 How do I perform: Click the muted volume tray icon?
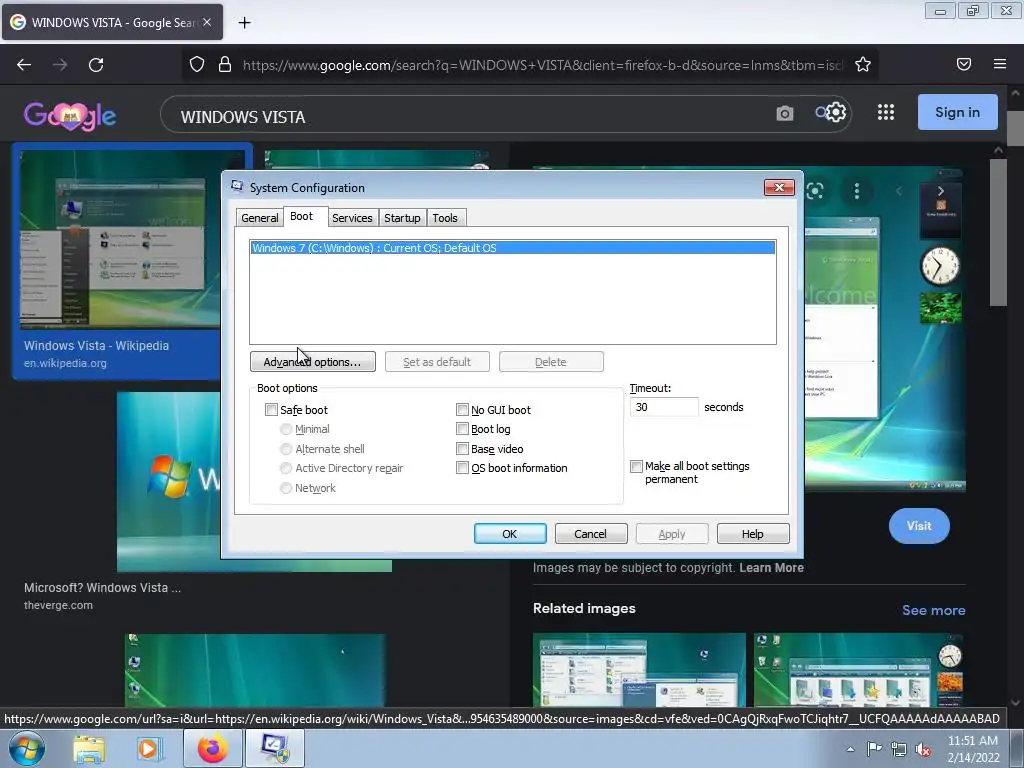click(x=923, y=750)
